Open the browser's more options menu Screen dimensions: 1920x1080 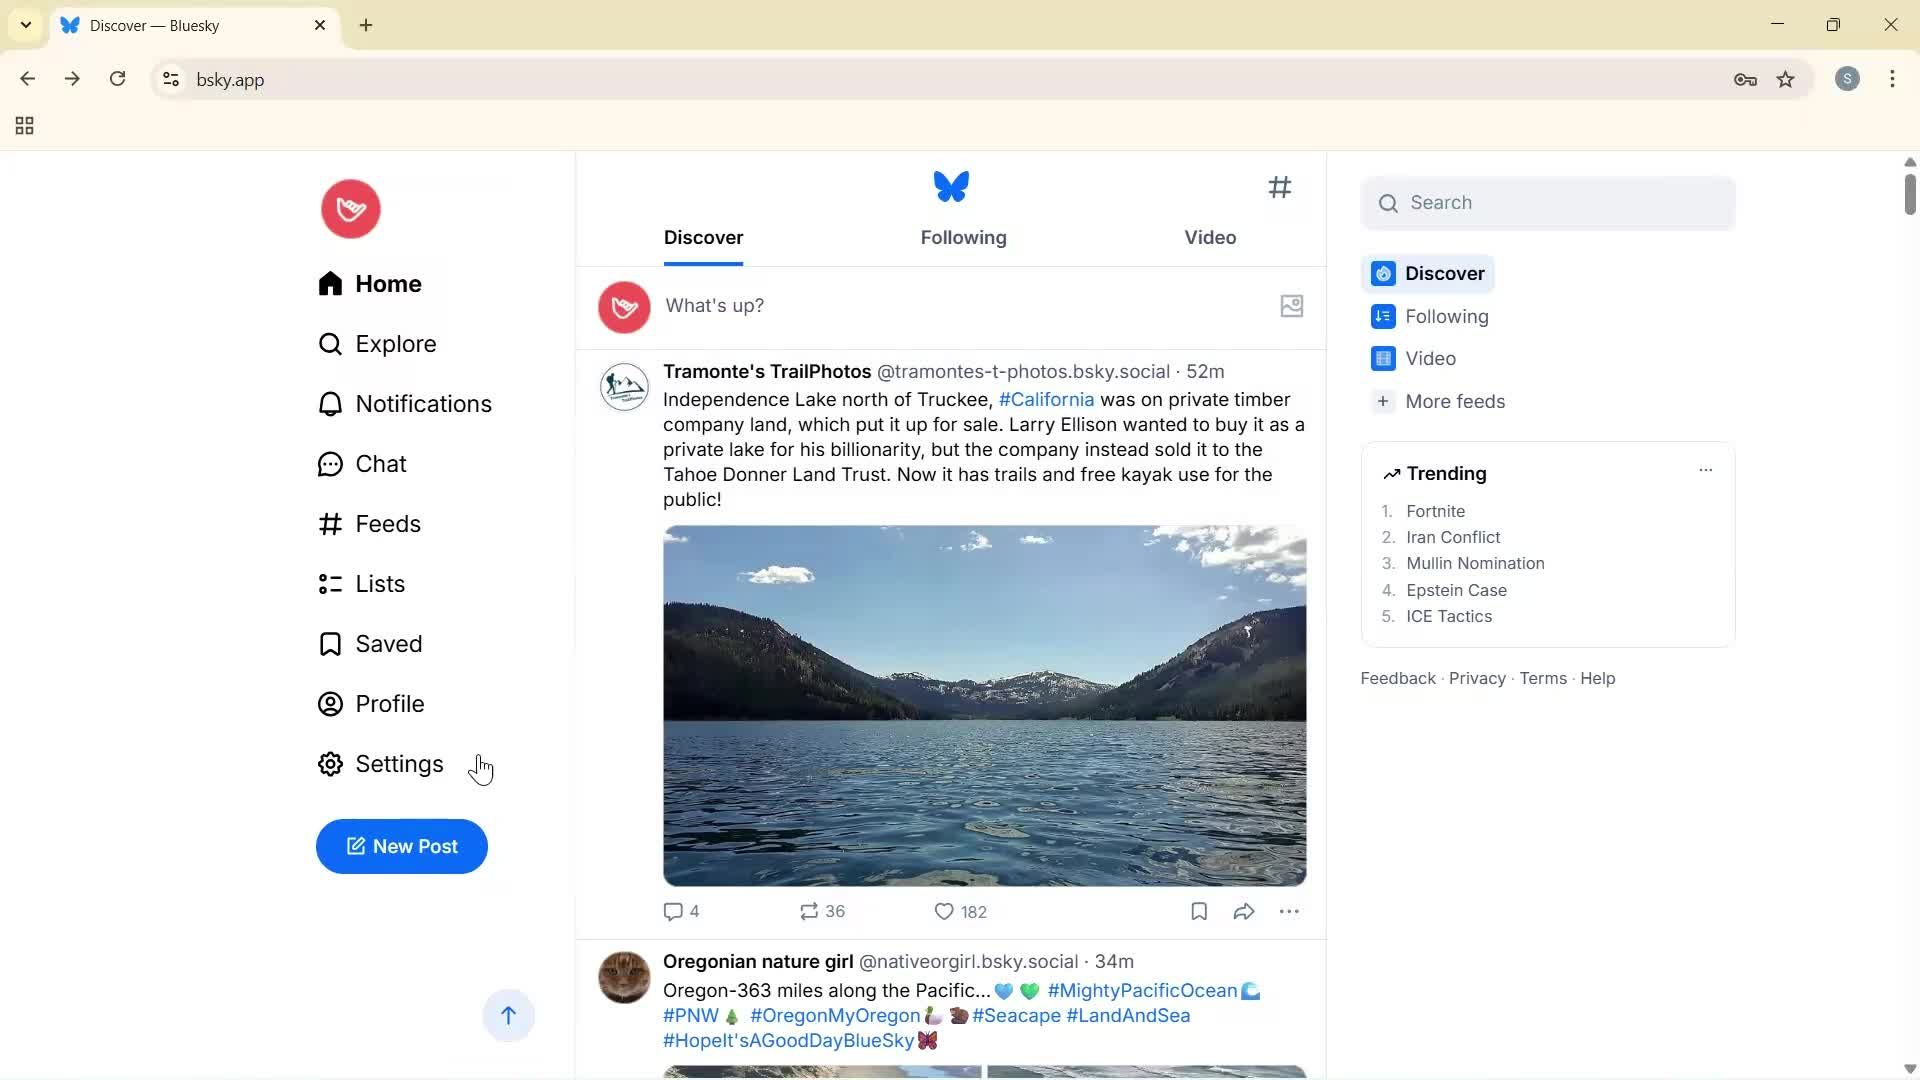pos(1892,79)
